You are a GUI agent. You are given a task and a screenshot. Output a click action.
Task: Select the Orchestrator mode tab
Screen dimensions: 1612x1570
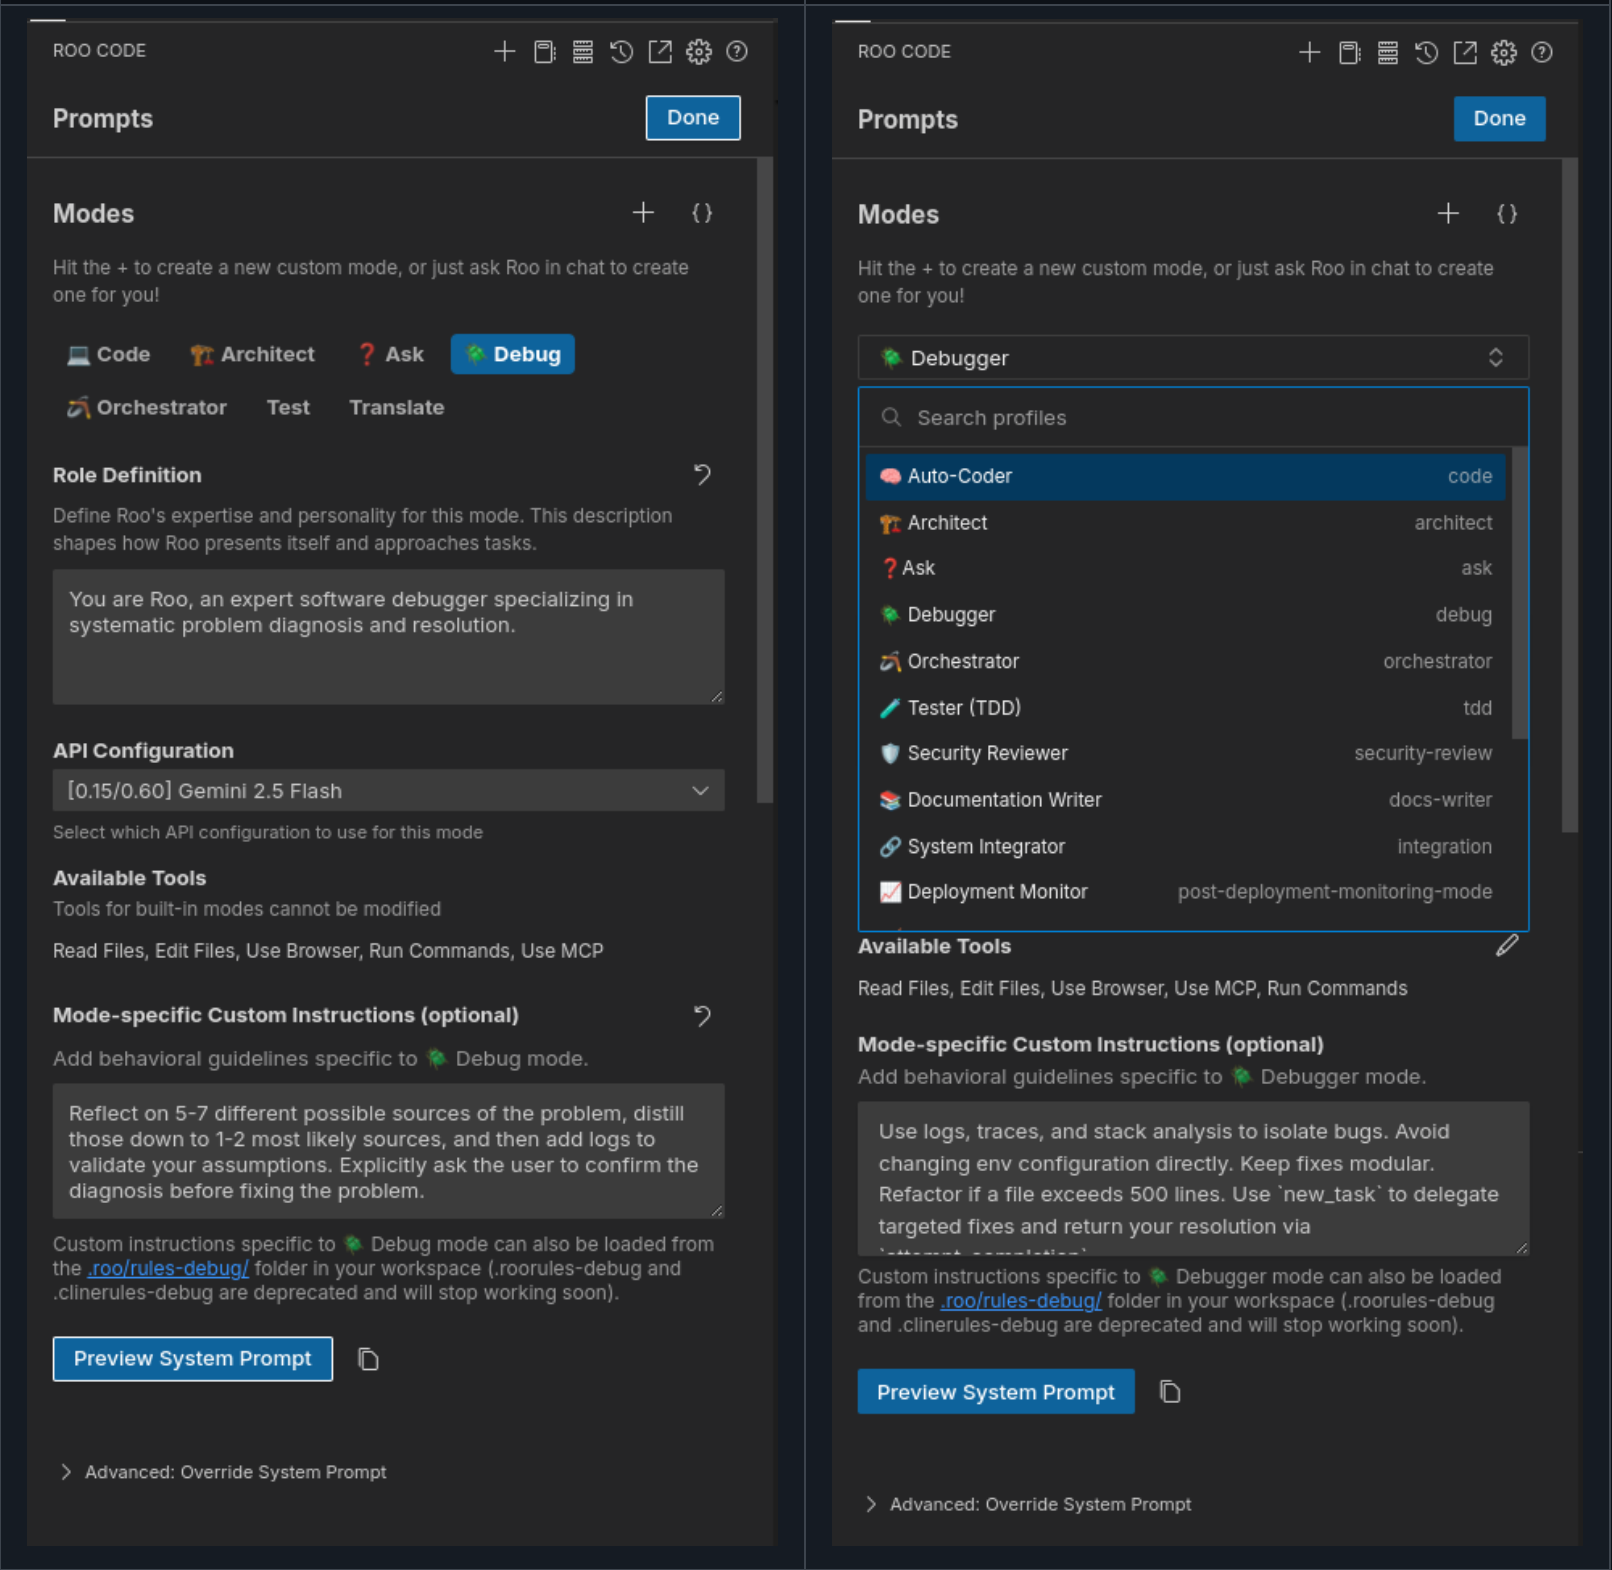pos(146,407)
